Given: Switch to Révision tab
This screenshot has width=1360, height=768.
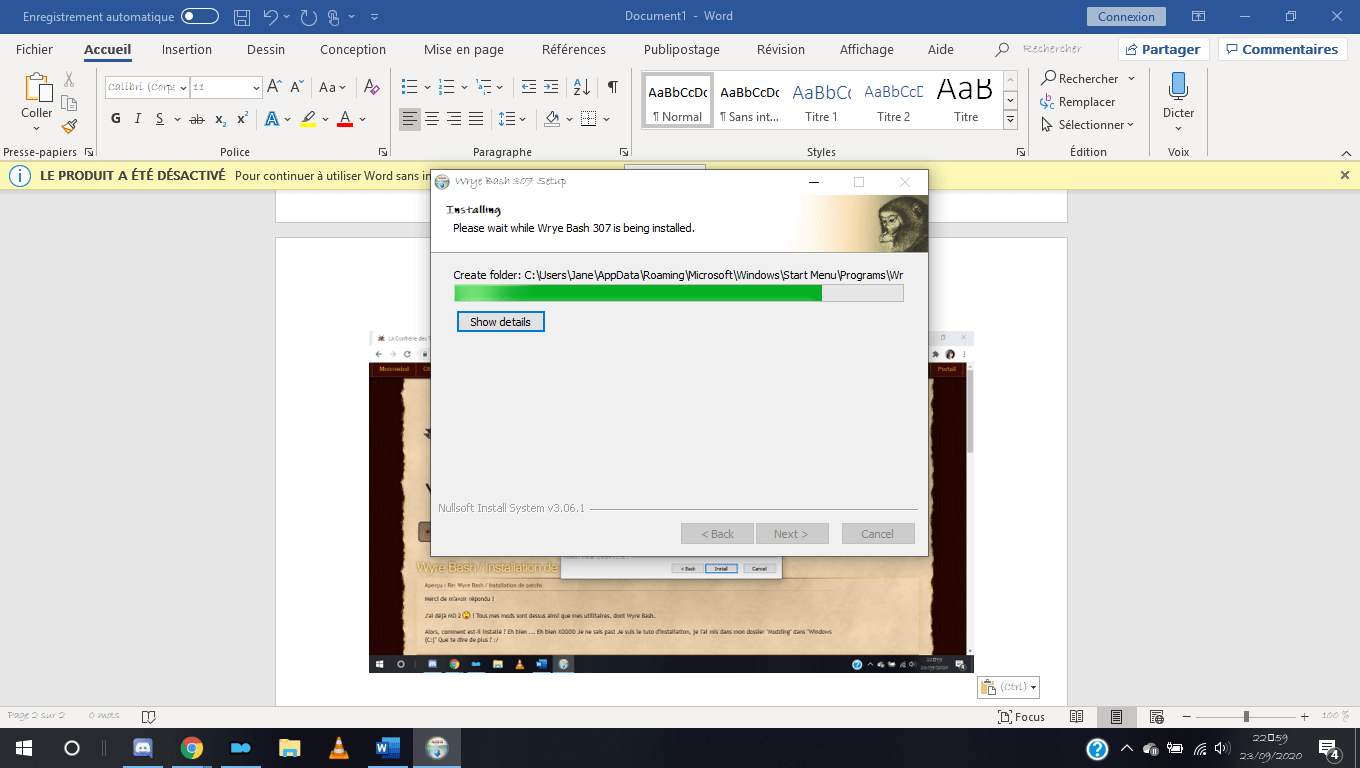Looking at the screenshot, I should (781, 49).
